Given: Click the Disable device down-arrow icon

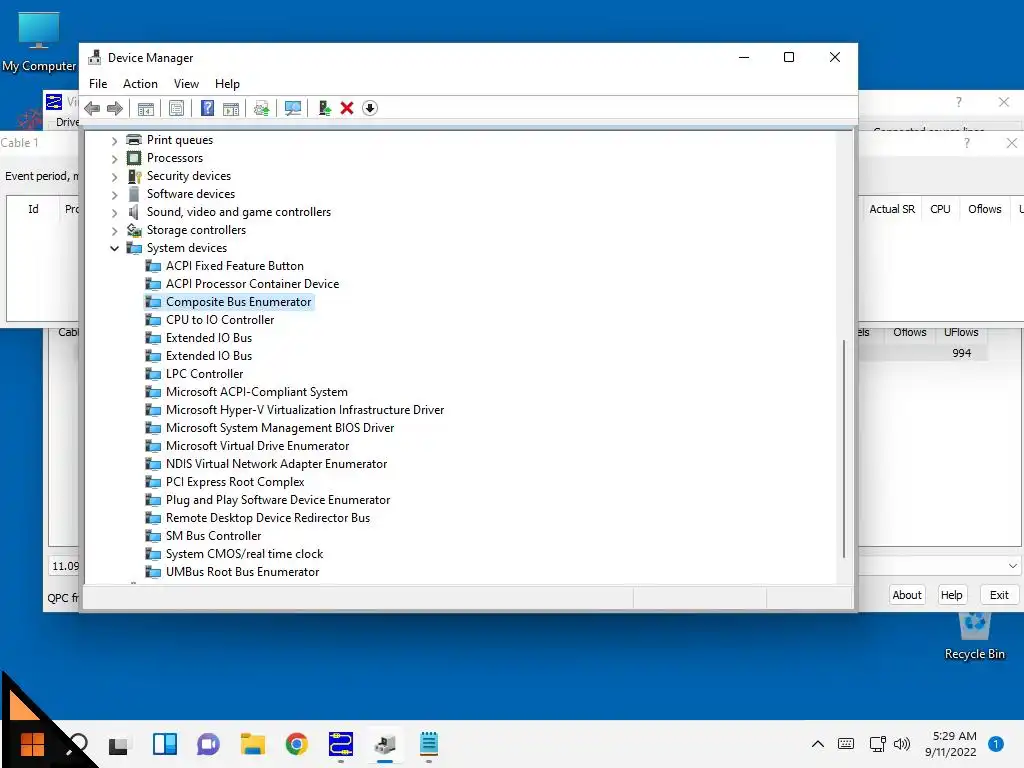Looking at the screenshot, I should coord(370,108).
